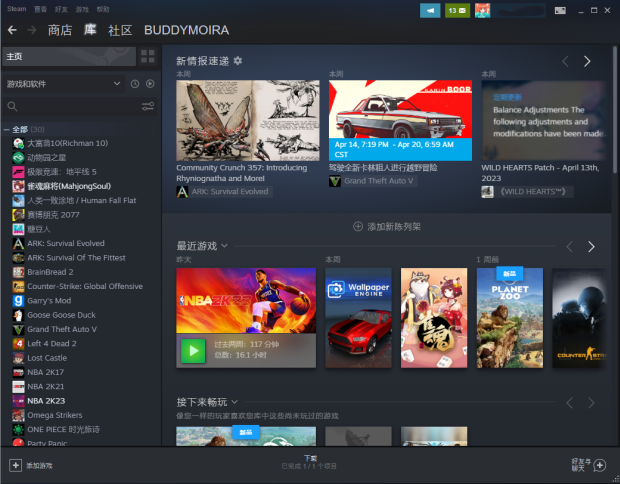Open the Wallpaper Engine game card
The width and height of the screenshot is (620, 484).
coord(358,318)
